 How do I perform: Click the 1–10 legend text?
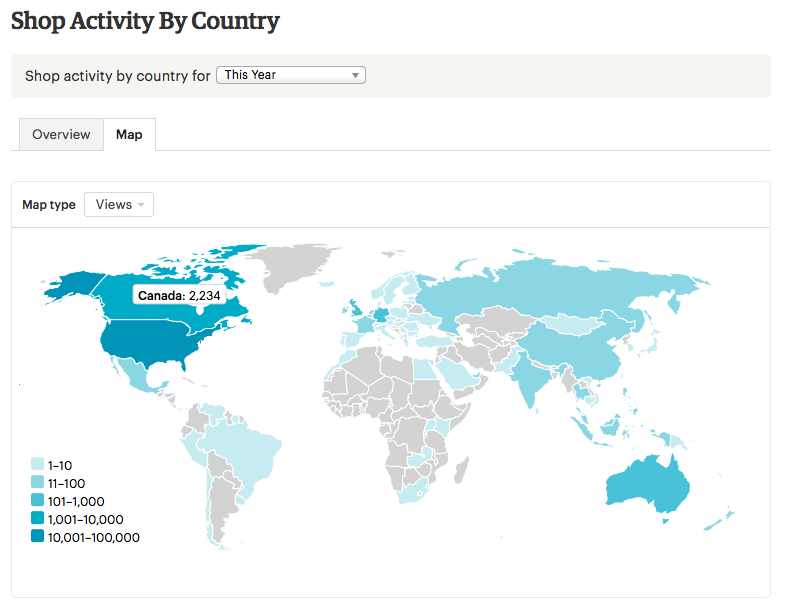[60, 465]
